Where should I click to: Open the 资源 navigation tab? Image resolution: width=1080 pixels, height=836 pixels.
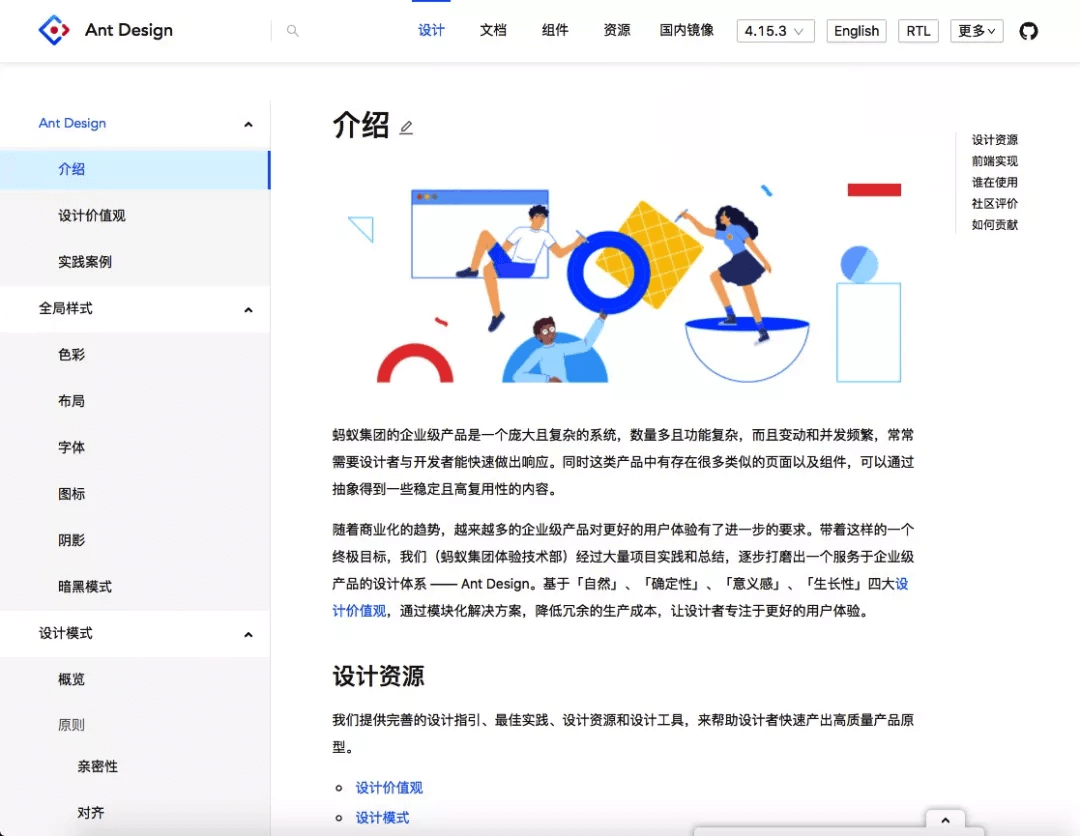click(x=616, y=30)
